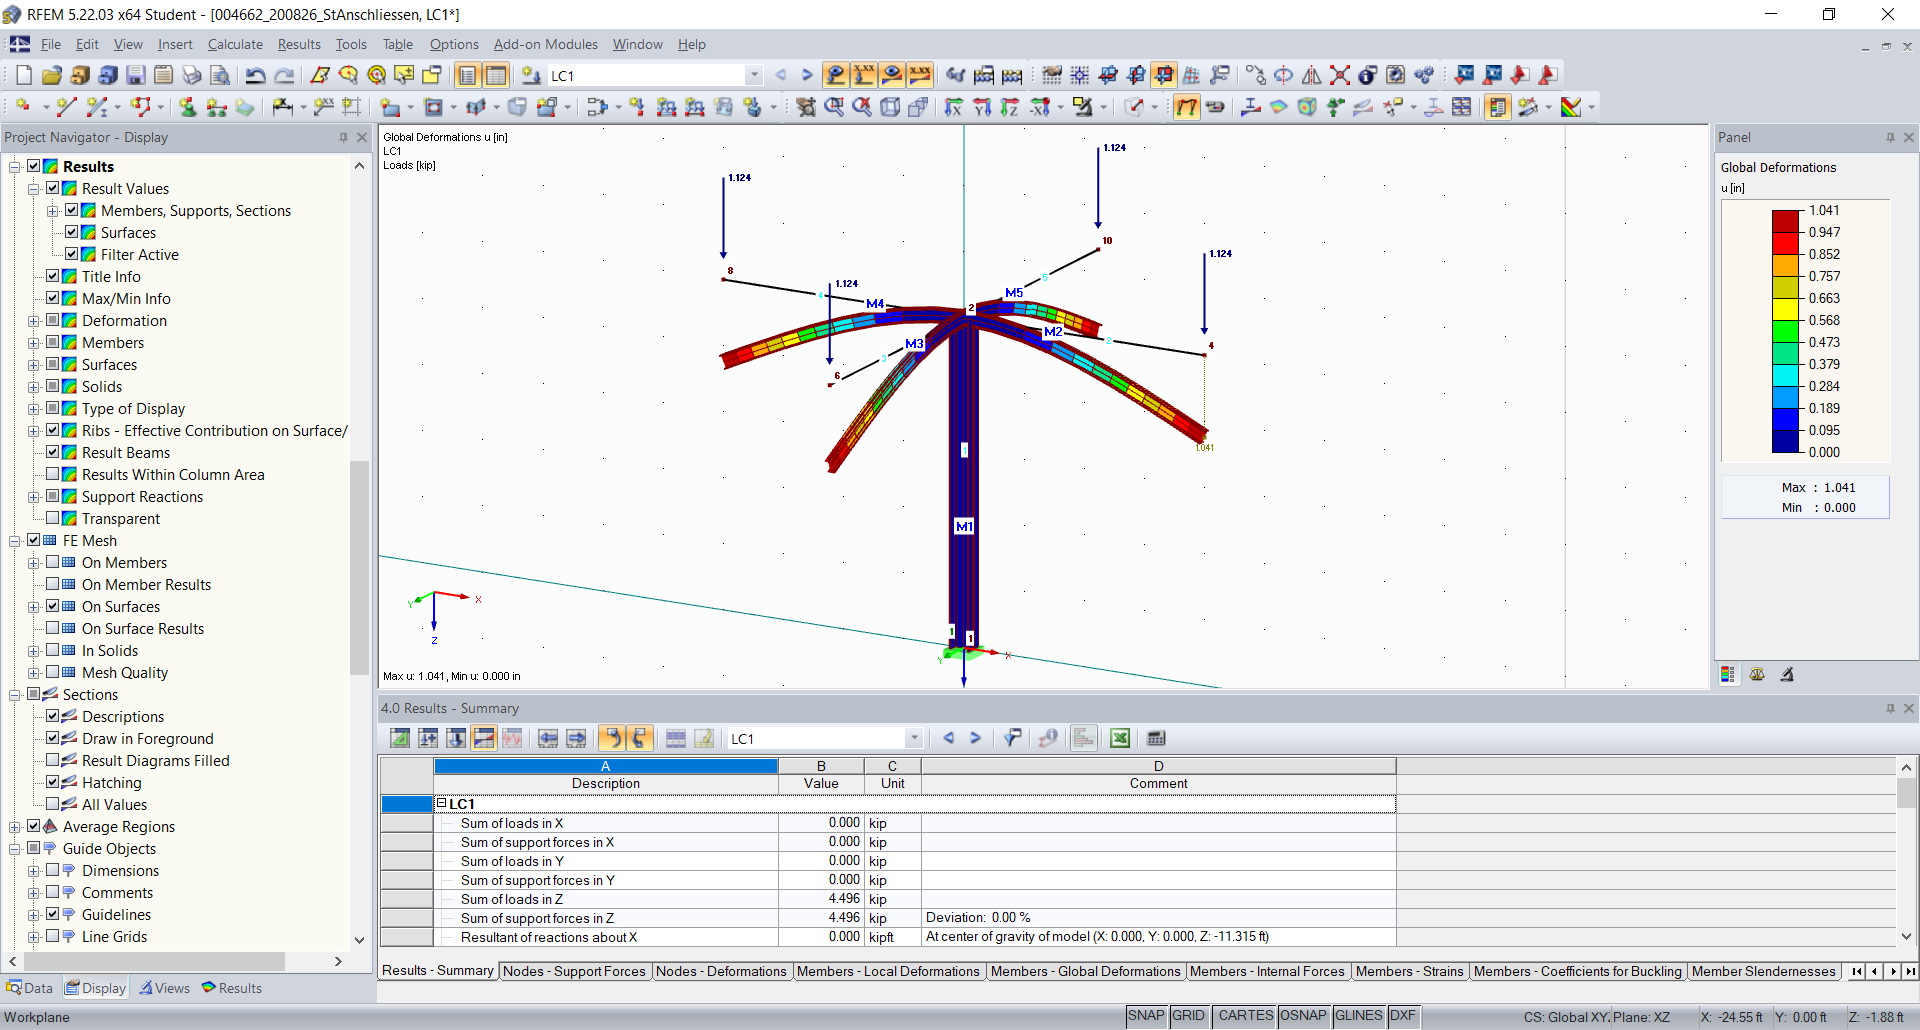Expand the Deformation tree node
Viewport: 1920px width, 1030px height.
(33, 320)
